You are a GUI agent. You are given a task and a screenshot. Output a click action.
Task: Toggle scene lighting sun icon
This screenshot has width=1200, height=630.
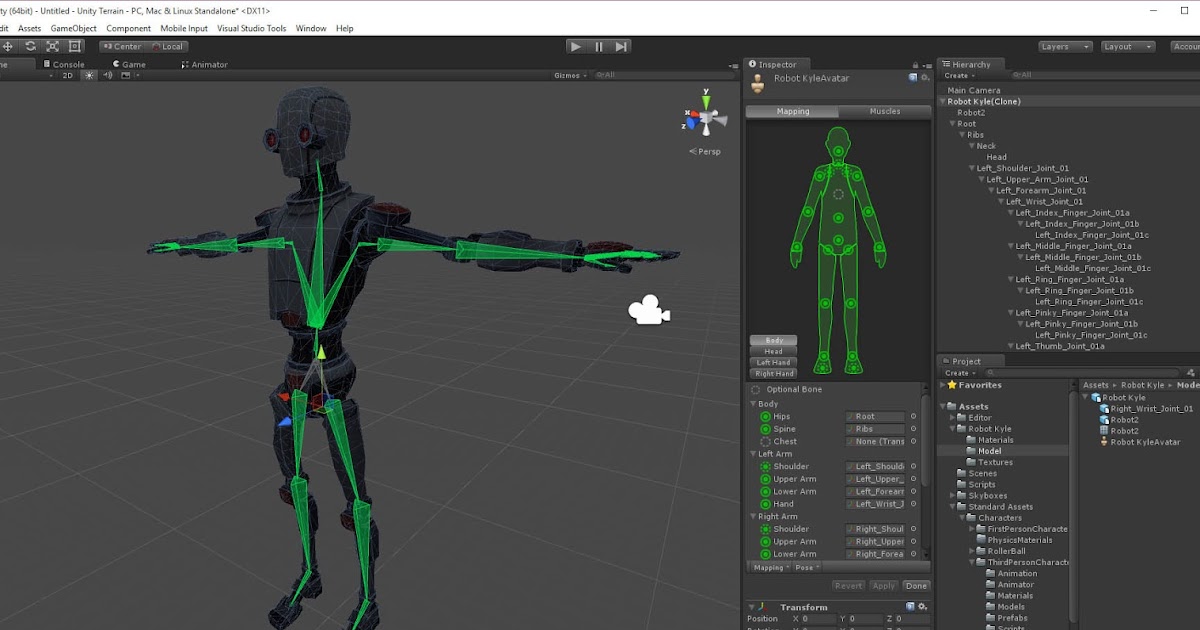88,75
